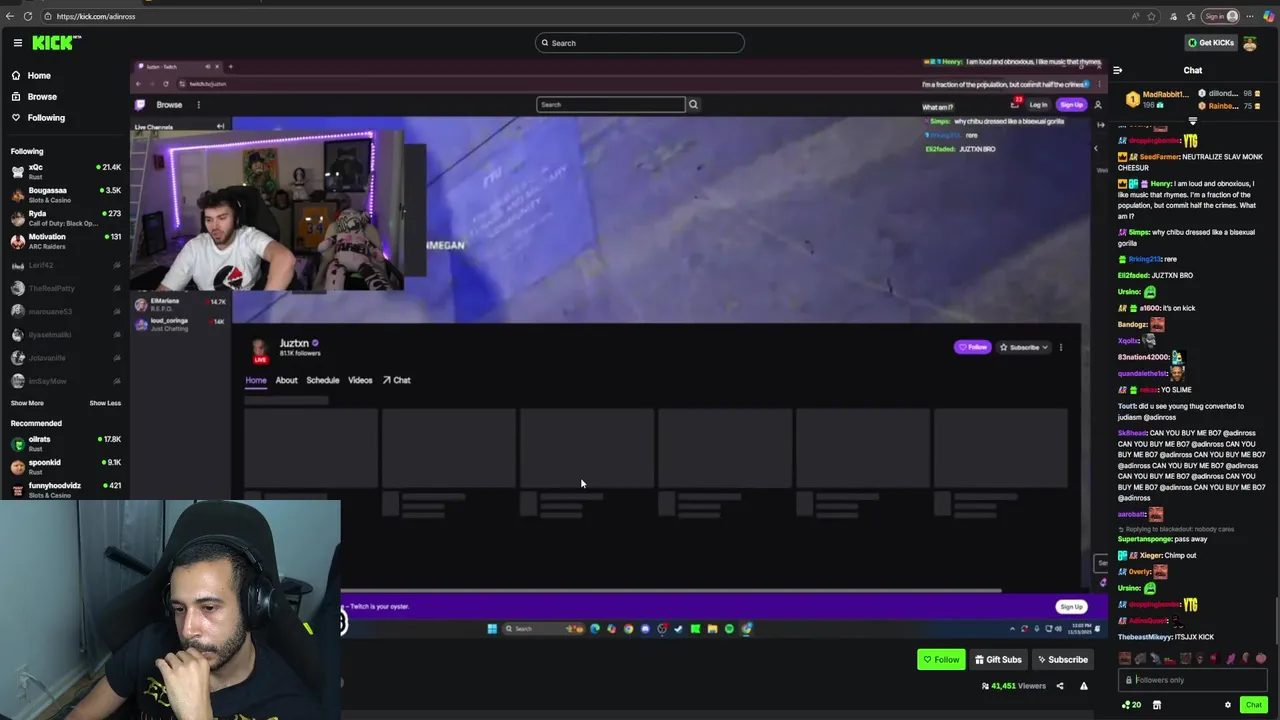Expand following list with Show More

click(27, 403)
